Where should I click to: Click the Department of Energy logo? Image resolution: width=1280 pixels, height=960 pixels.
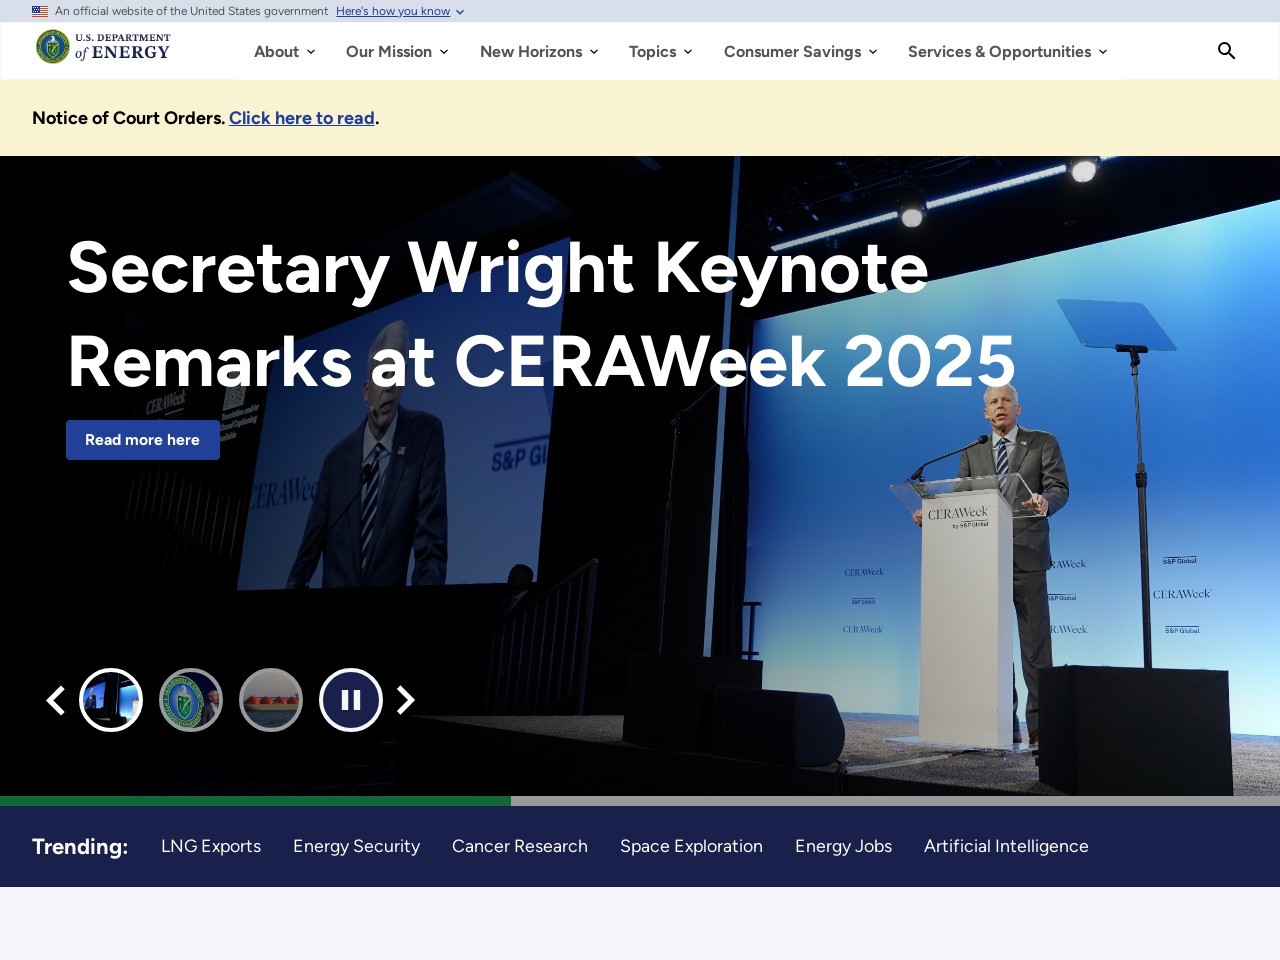coord(104,46)
